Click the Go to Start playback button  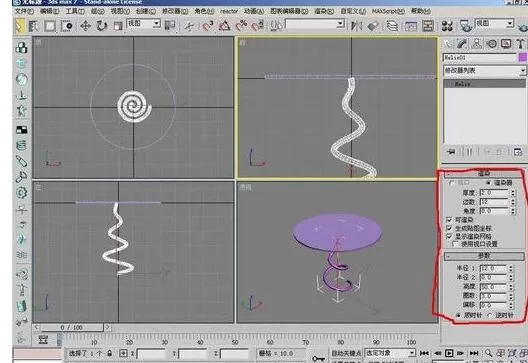(424, 353)
